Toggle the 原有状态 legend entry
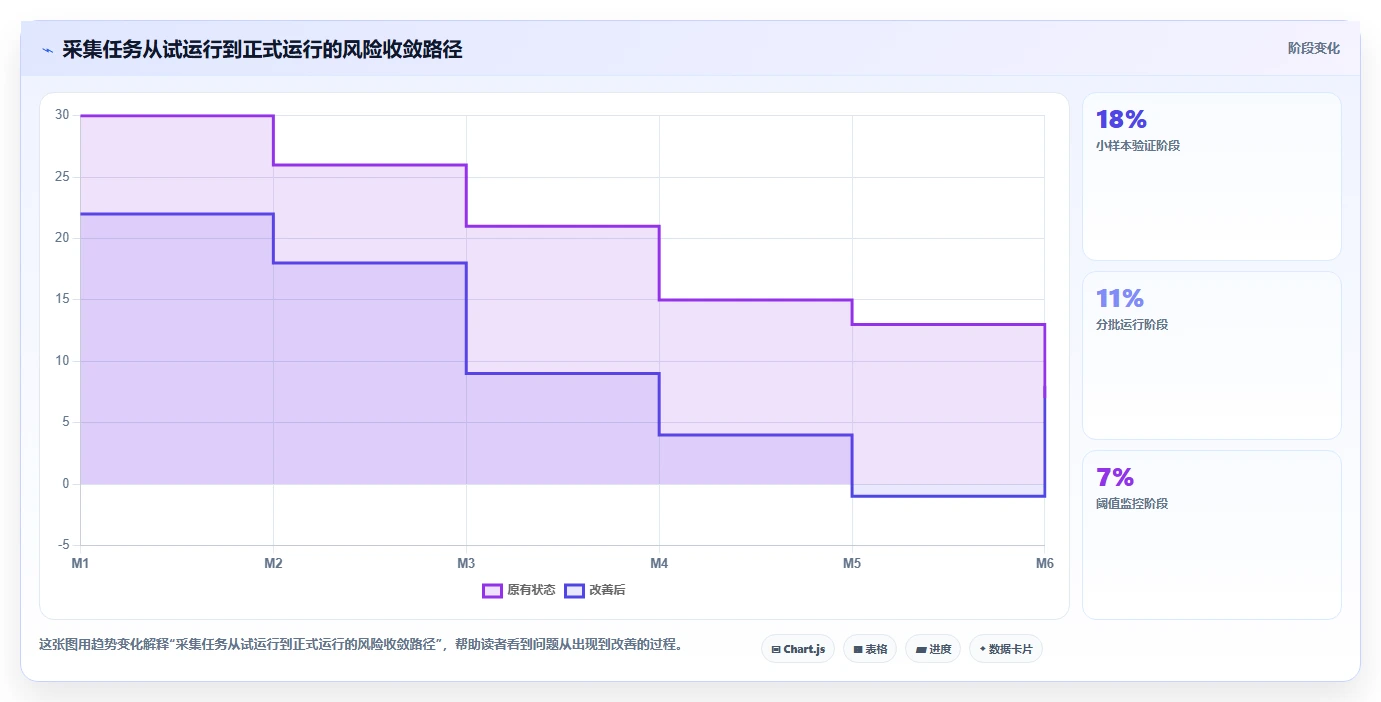This screenshot has width=1381, height=702. (x=519, y=590)
